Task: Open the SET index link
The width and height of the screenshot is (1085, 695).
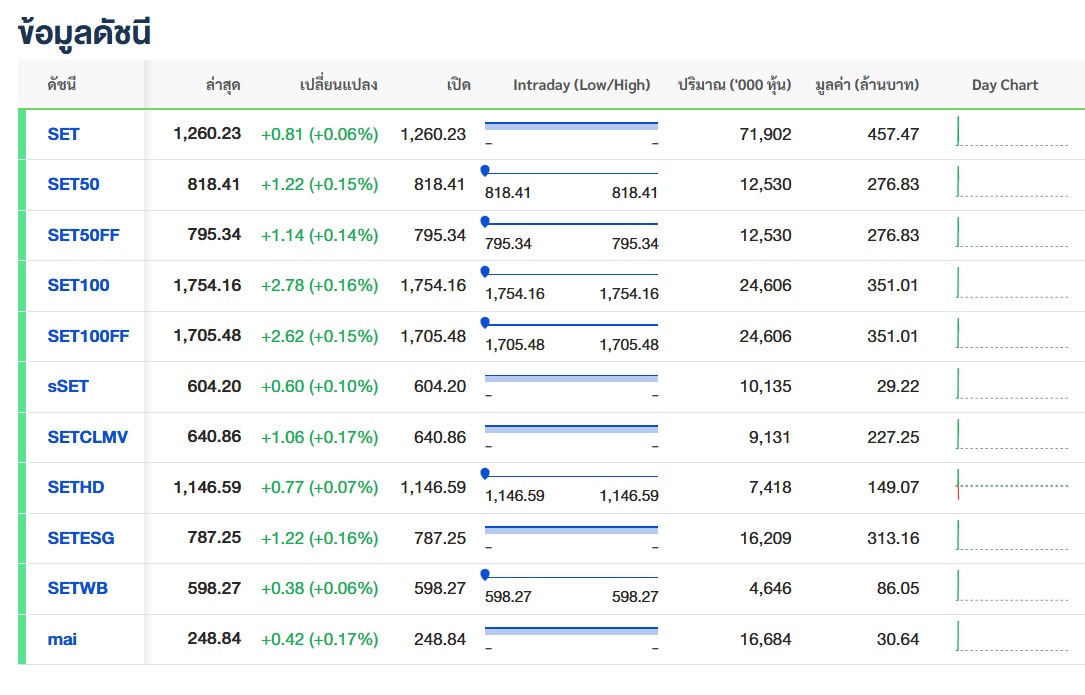Action: 63,134
